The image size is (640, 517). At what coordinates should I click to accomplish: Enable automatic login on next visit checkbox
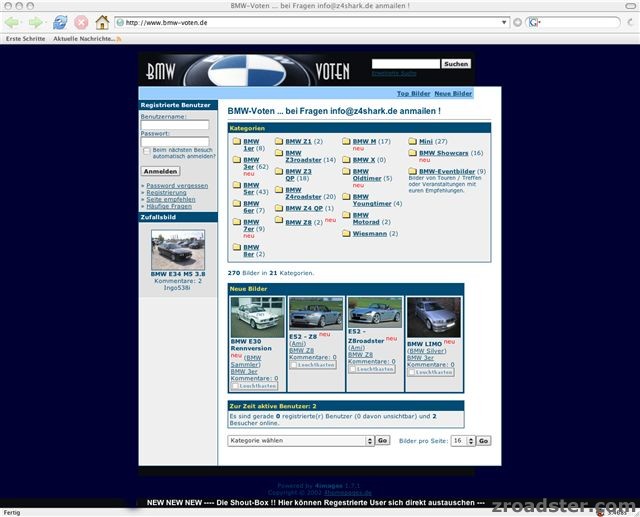[x=147, y=151]
